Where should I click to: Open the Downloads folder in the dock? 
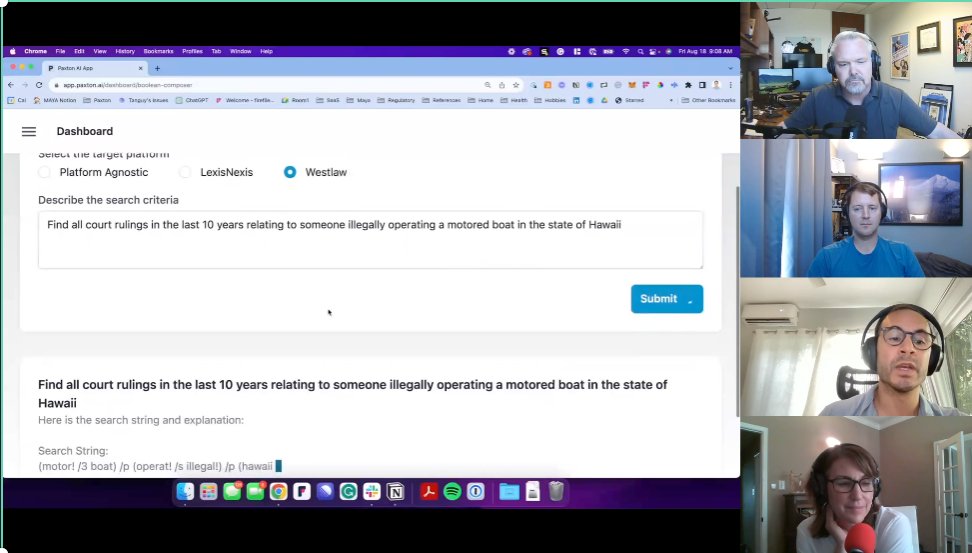(x=509, y=492)
